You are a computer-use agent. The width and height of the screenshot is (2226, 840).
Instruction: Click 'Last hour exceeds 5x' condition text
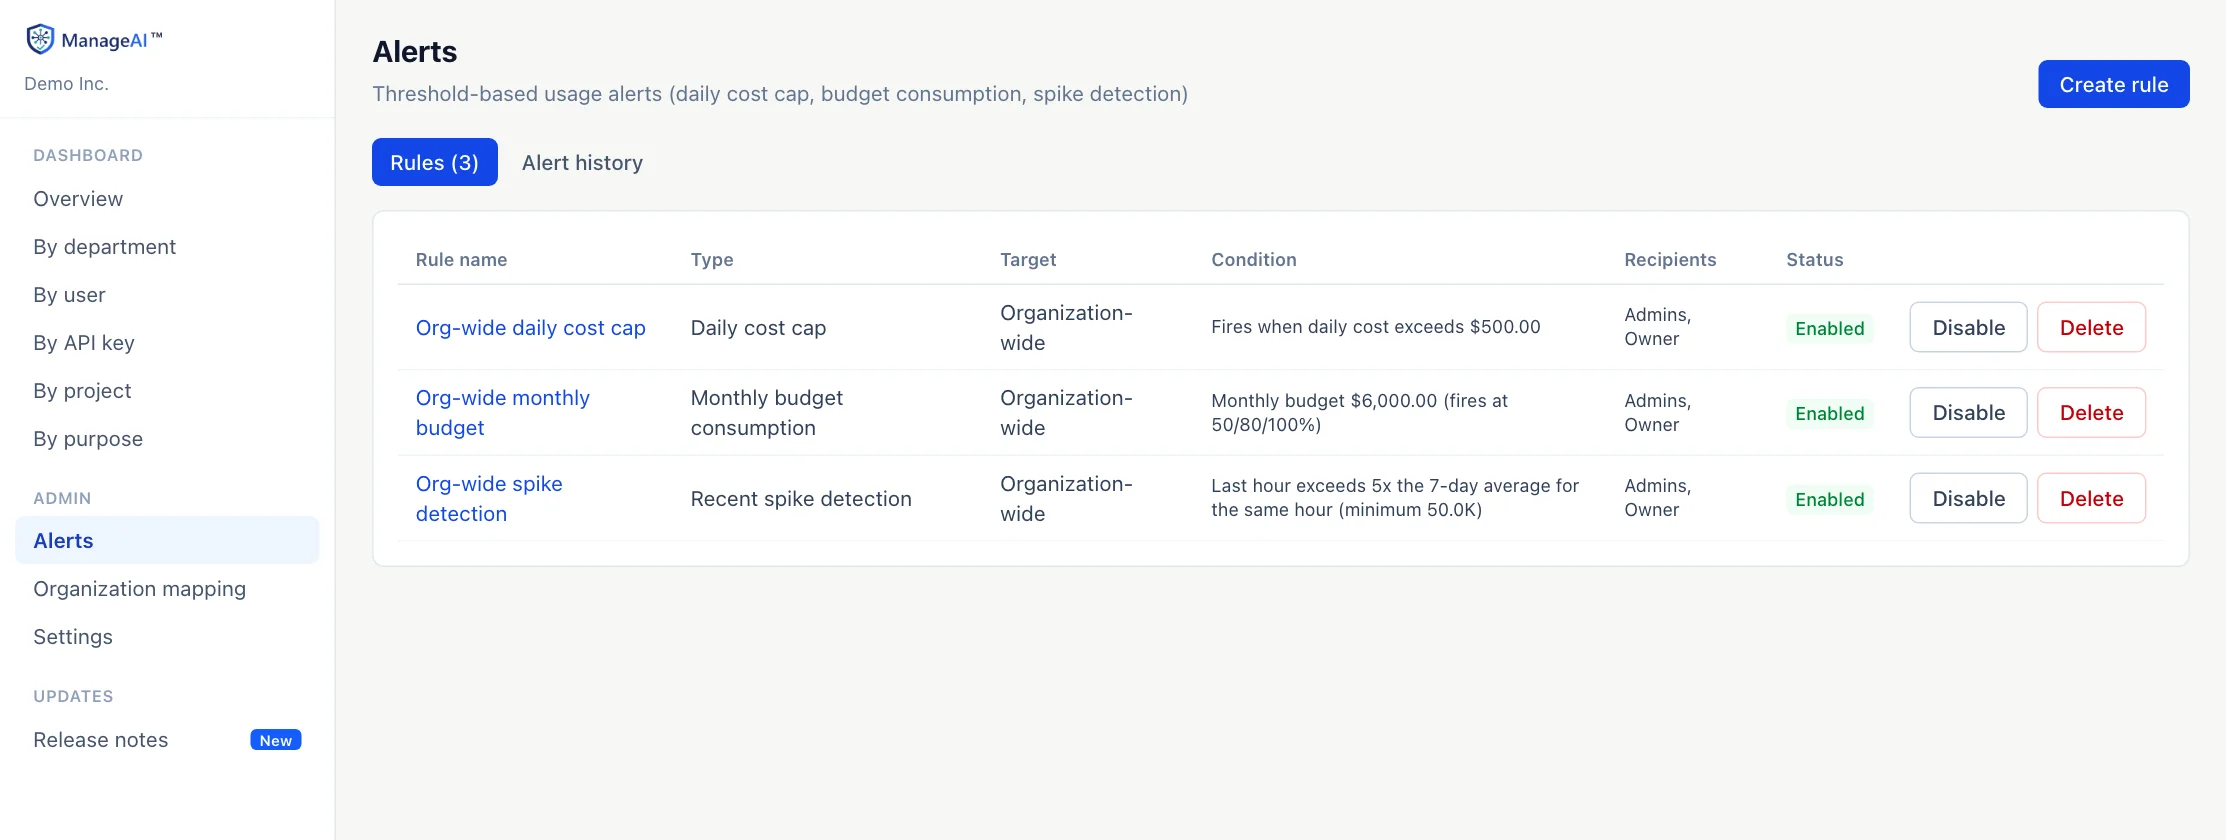point(1395,498)
